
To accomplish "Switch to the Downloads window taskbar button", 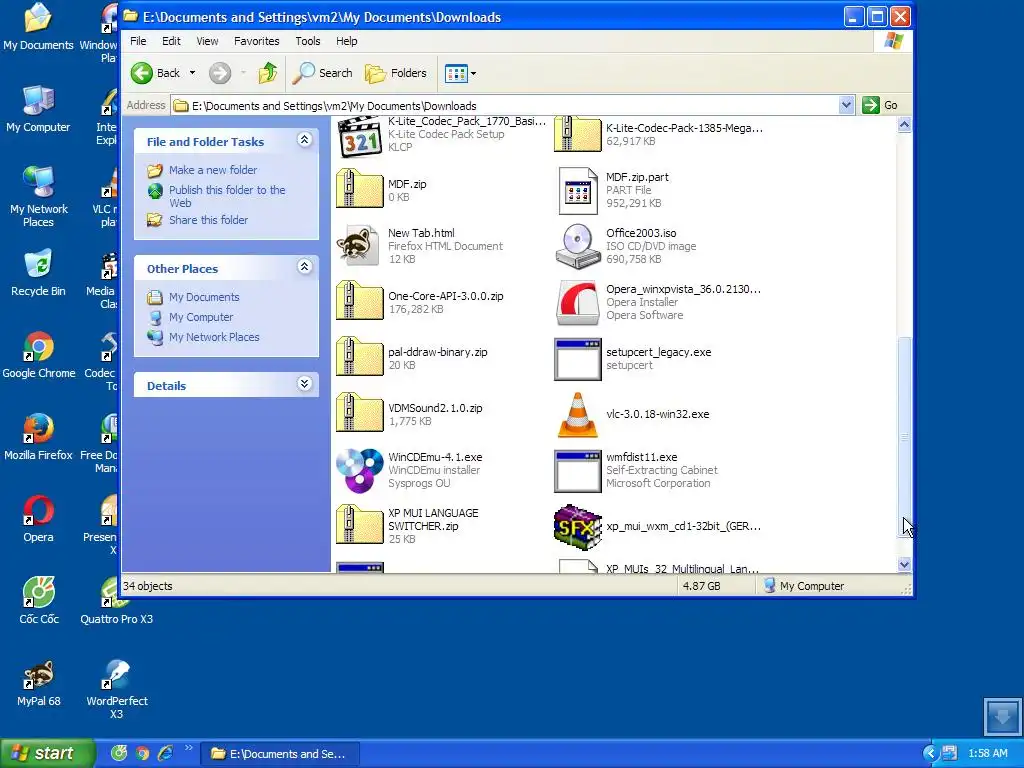I will point(279,754).
